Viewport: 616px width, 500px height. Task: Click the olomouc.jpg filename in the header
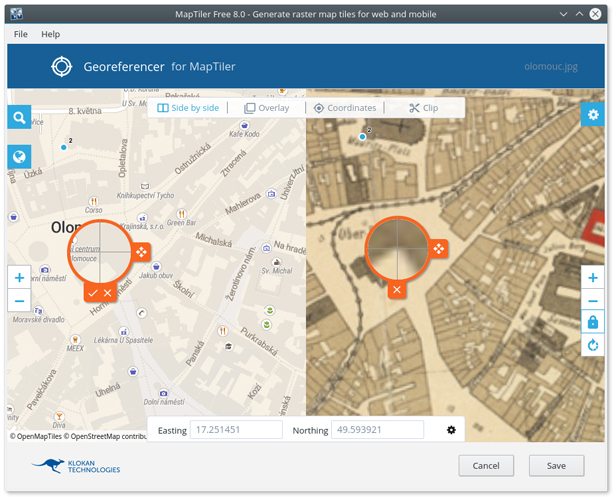tap(551, 66)
